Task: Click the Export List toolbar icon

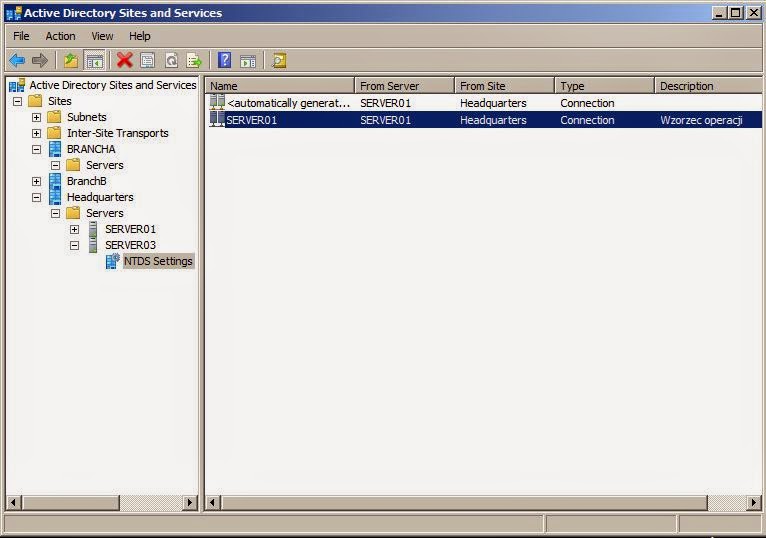Action: coord(194,61)
